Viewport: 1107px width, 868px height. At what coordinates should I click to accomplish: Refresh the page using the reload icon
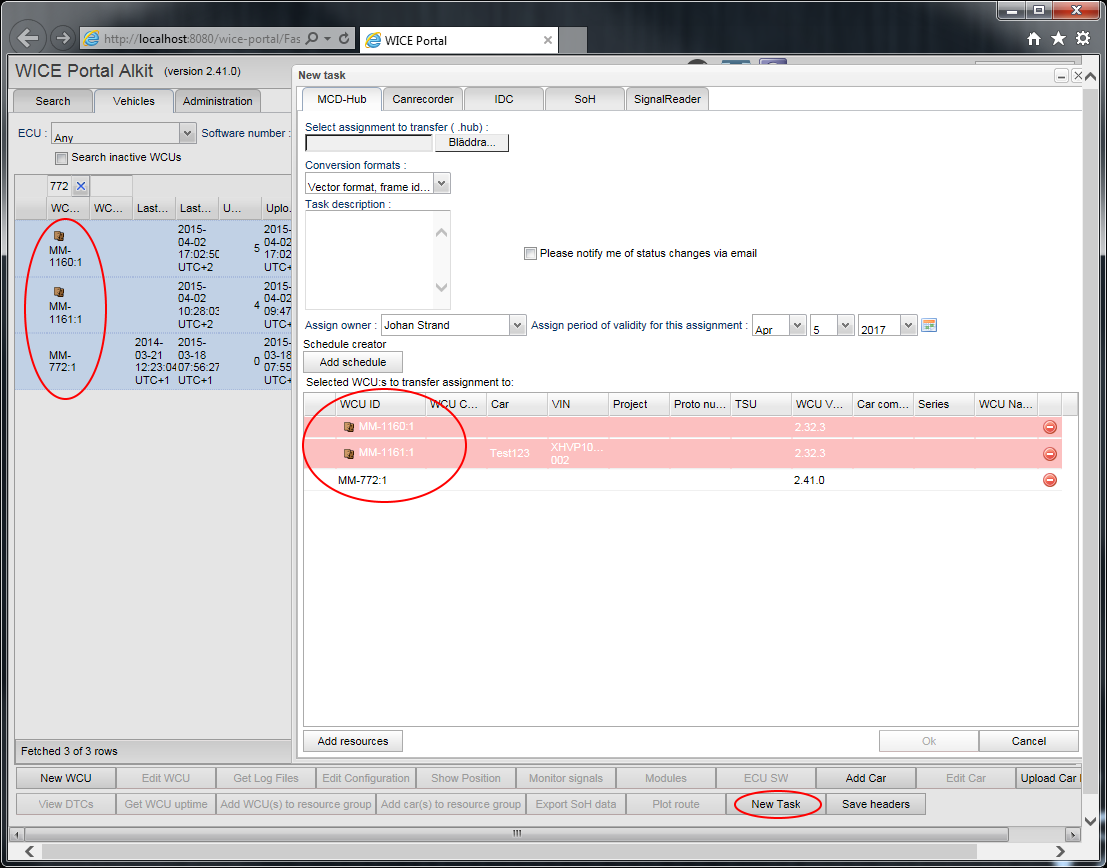[x=345, y=39]
